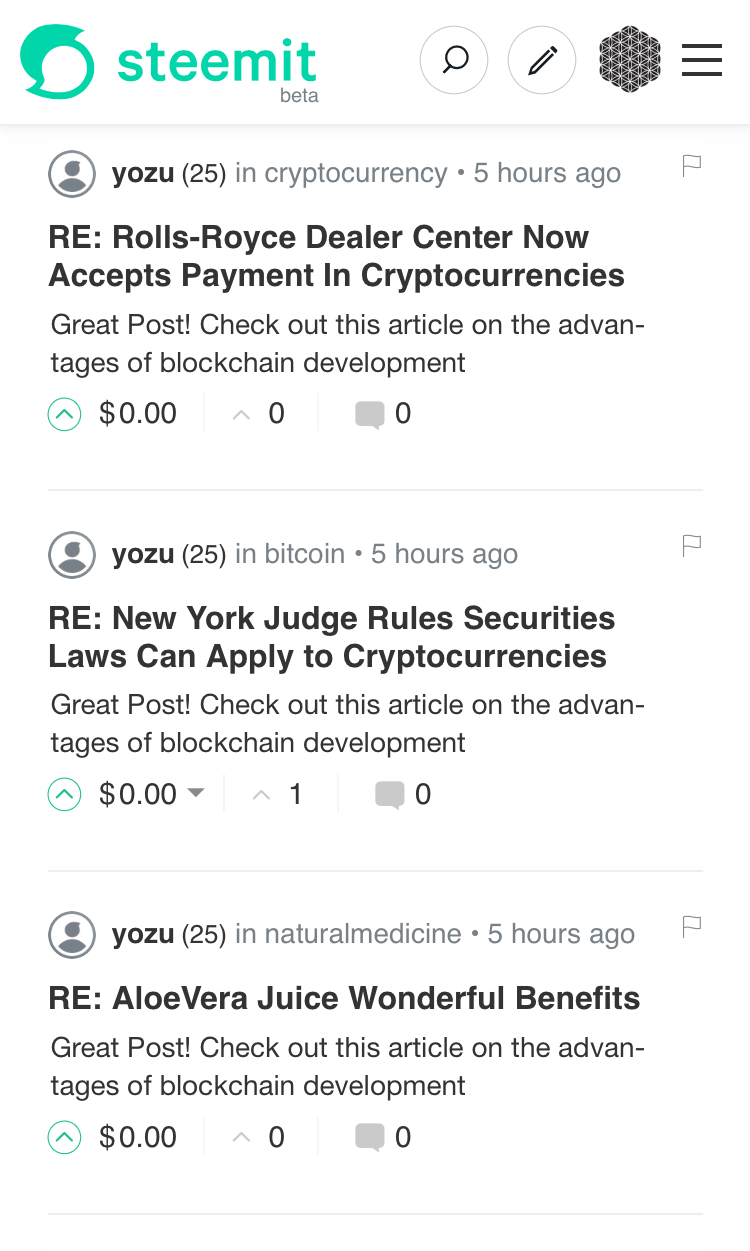Flag the New York Judge reply
The width and height of the screenshot is (750, 1251).
(692, 545)
